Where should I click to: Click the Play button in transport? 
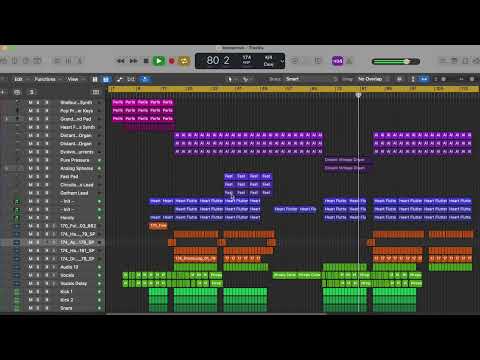[x=159, y=61]
